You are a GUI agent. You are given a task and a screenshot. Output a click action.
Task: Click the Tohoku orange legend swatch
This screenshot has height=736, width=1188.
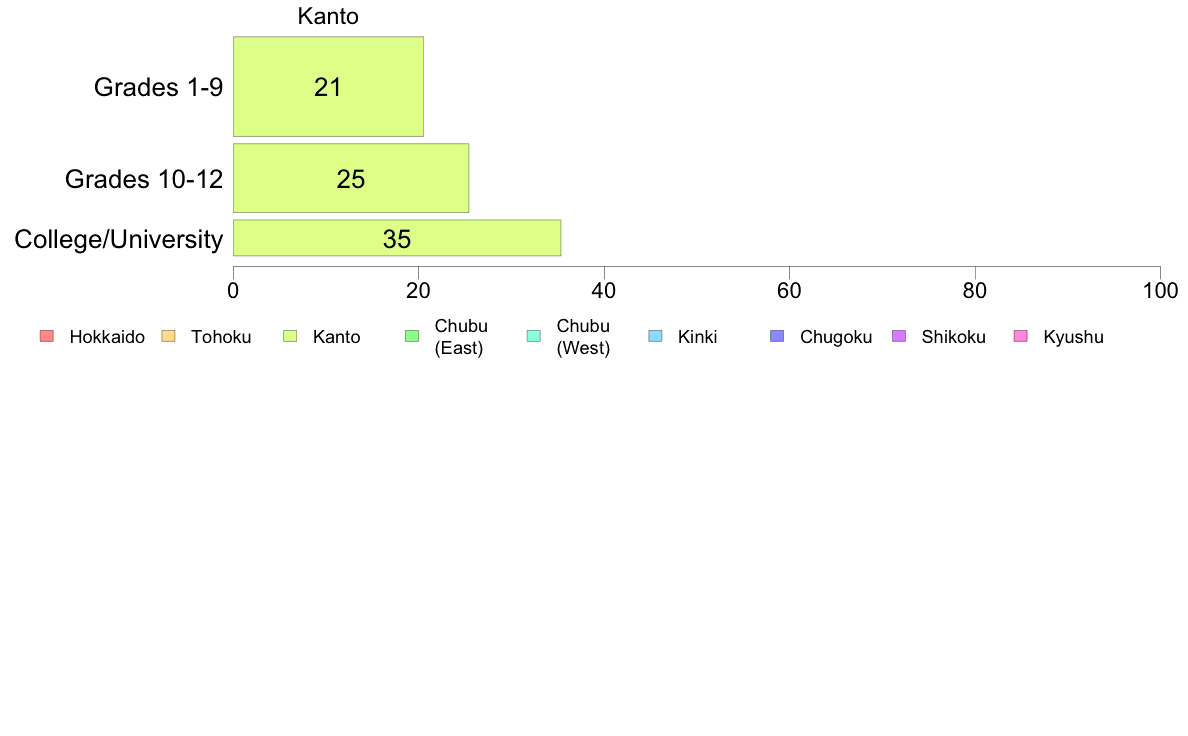point(168,337)
